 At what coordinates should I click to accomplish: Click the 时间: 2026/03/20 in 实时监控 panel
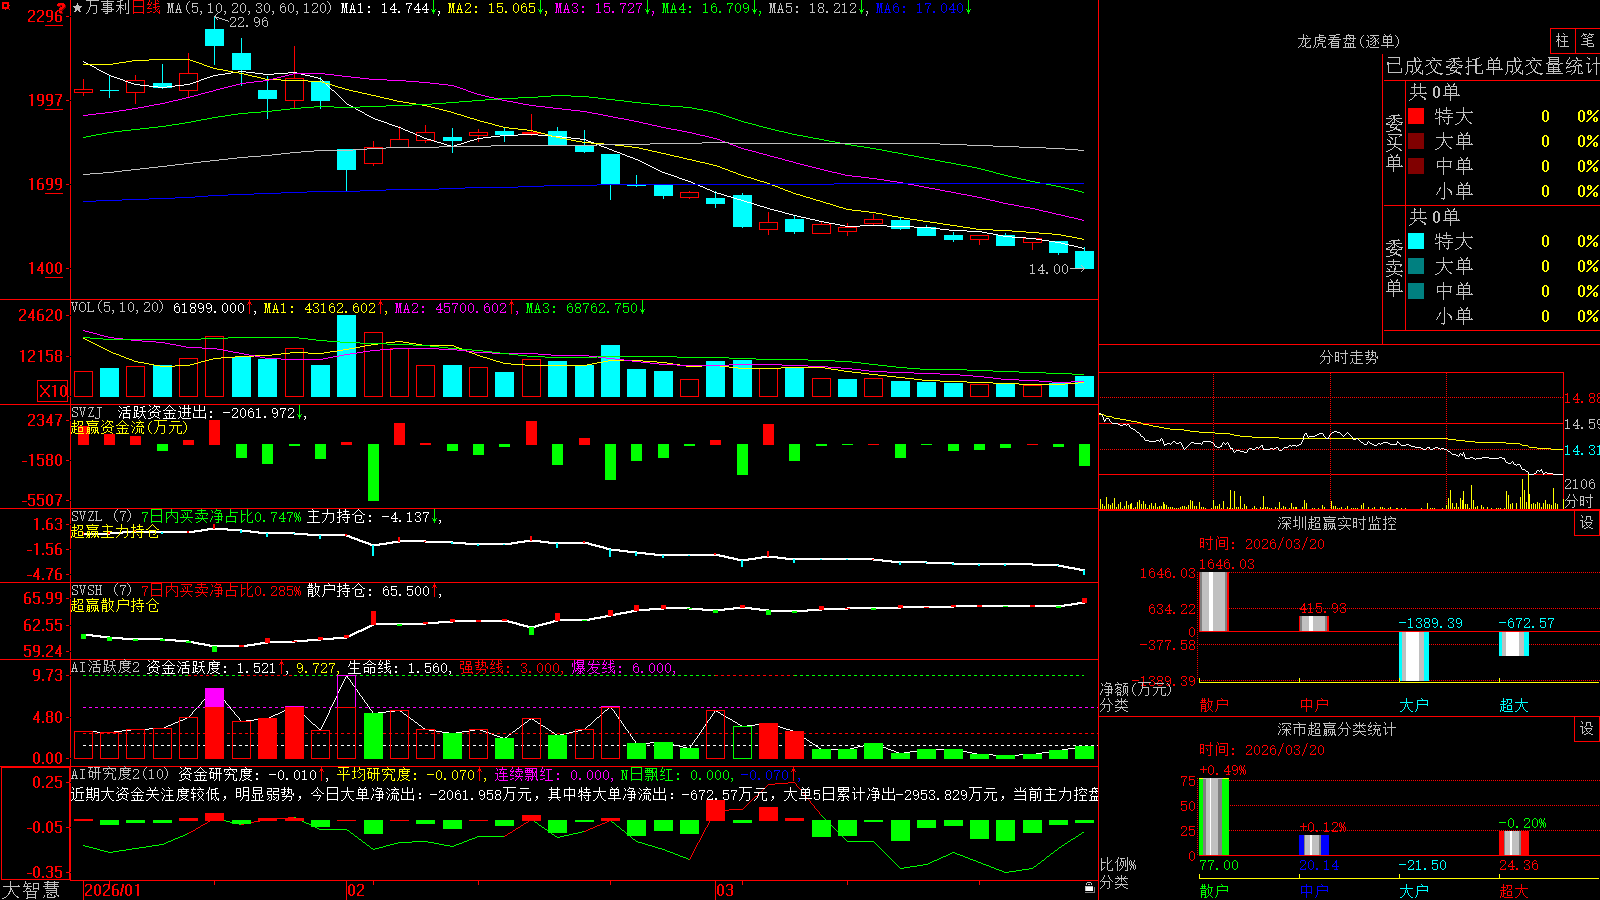tap(1262, 544)
